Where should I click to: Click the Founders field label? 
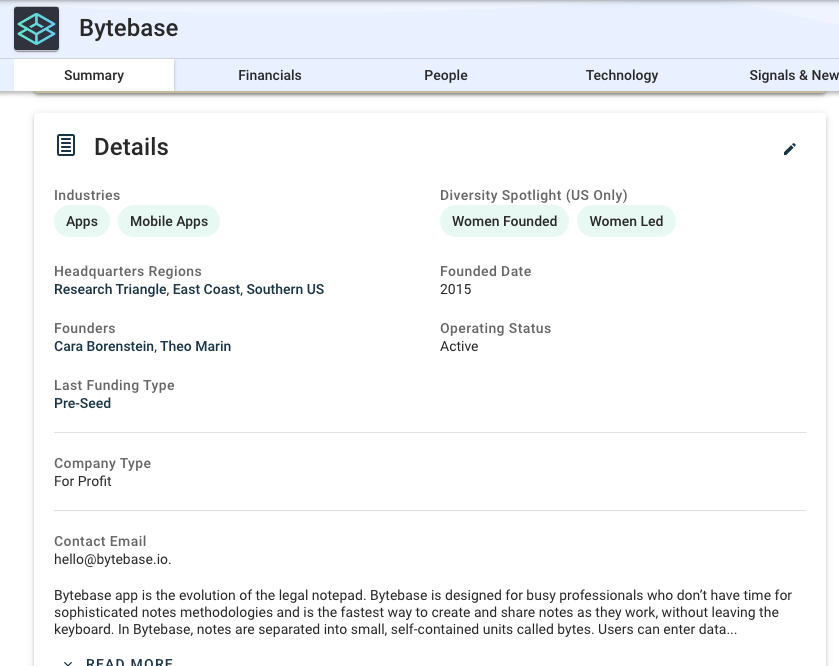(85, 328)
